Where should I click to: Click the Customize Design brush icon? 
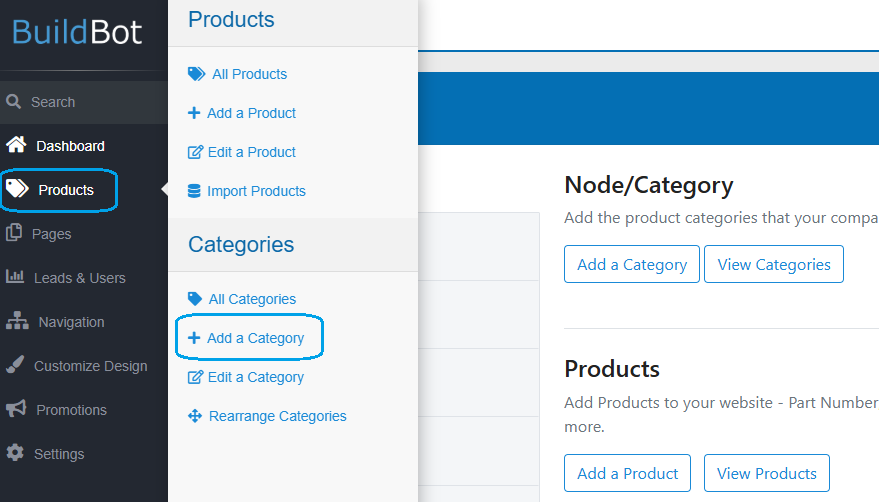(15, 365)
